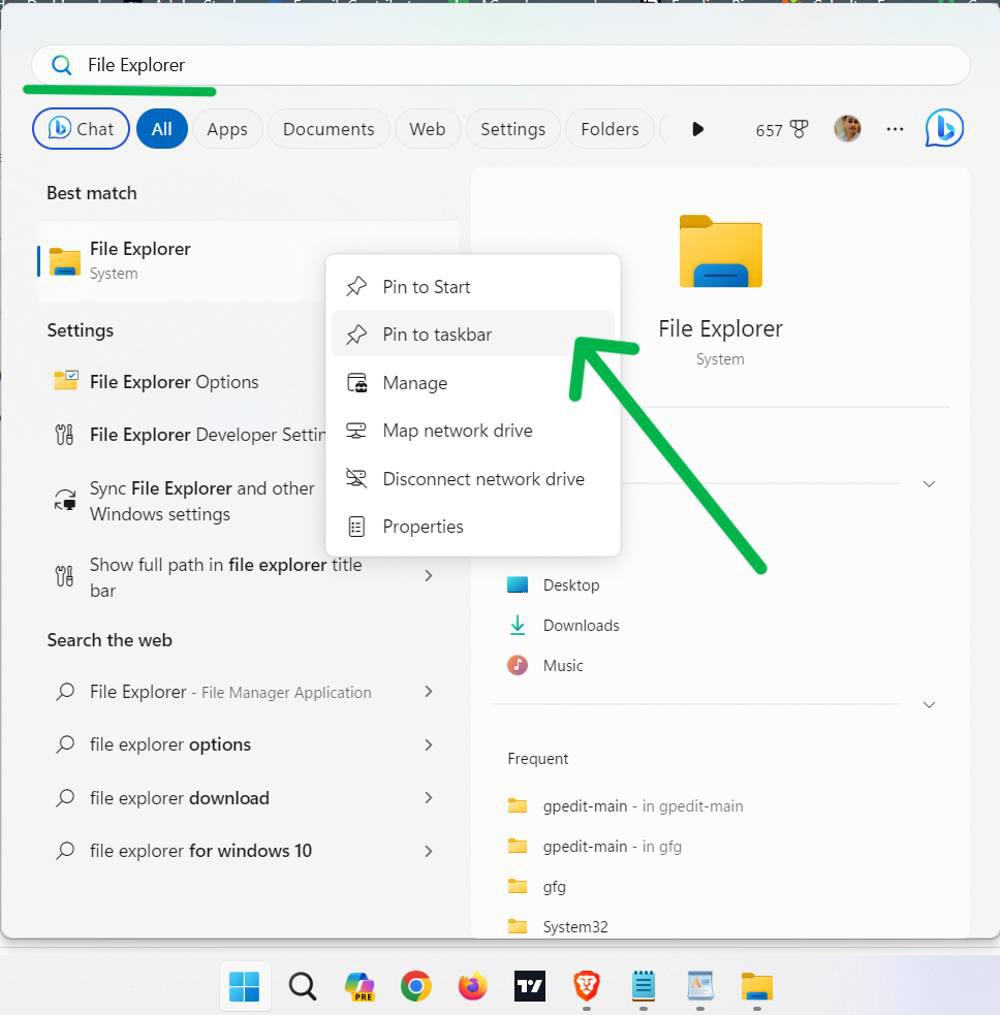The height and width of the screenshot is (1015, 1000).
Task: Choose Pin to Start in context menu
Action: click(473, 287)
